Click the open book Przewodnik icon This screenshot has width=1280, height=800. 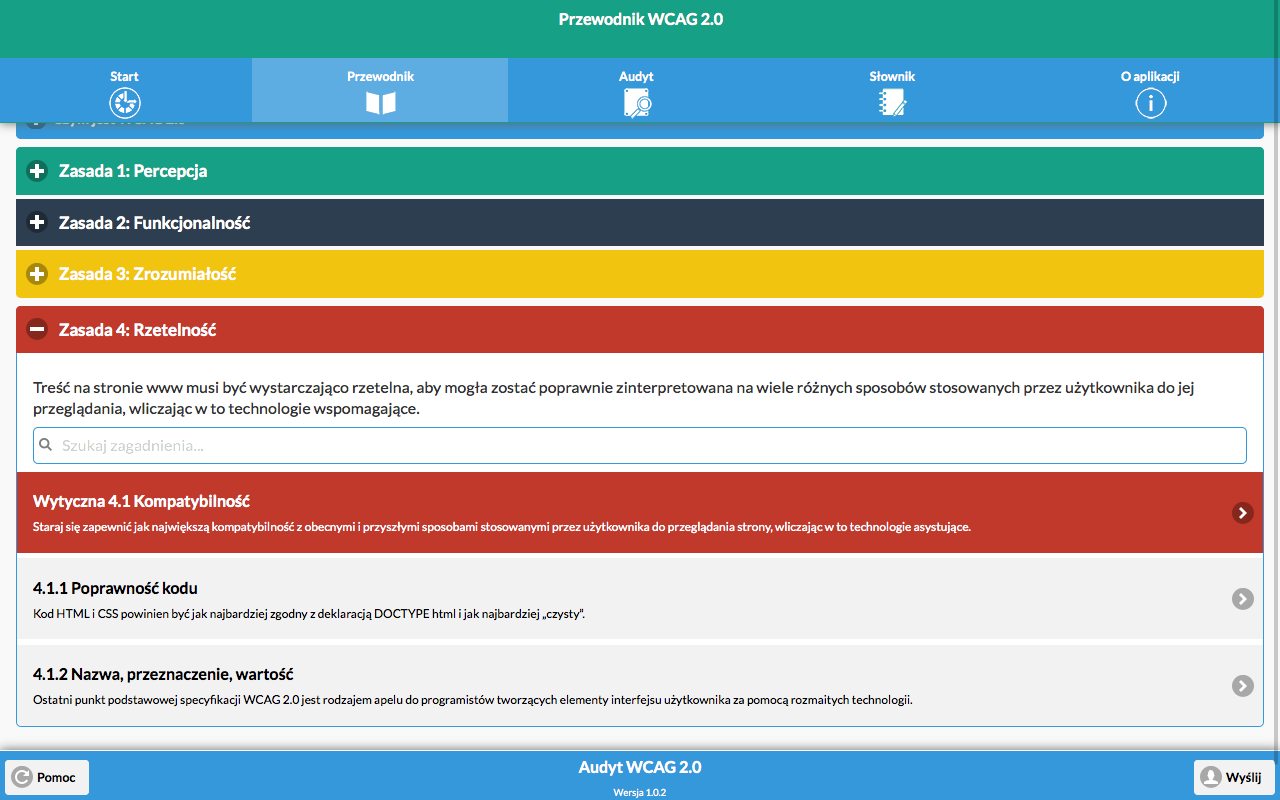(381, 103)
